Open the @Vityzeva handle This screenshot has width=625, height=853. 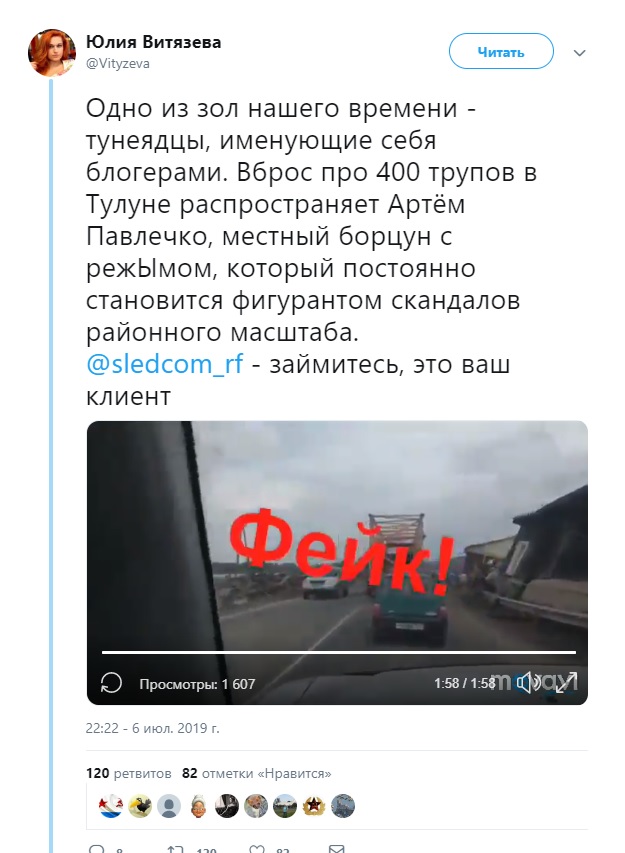point(118,64)
